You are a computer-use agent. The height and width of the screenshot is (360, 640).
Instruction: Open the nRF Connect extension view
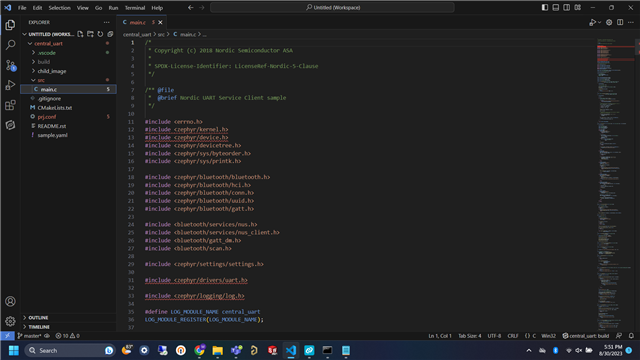click(10, 125)
